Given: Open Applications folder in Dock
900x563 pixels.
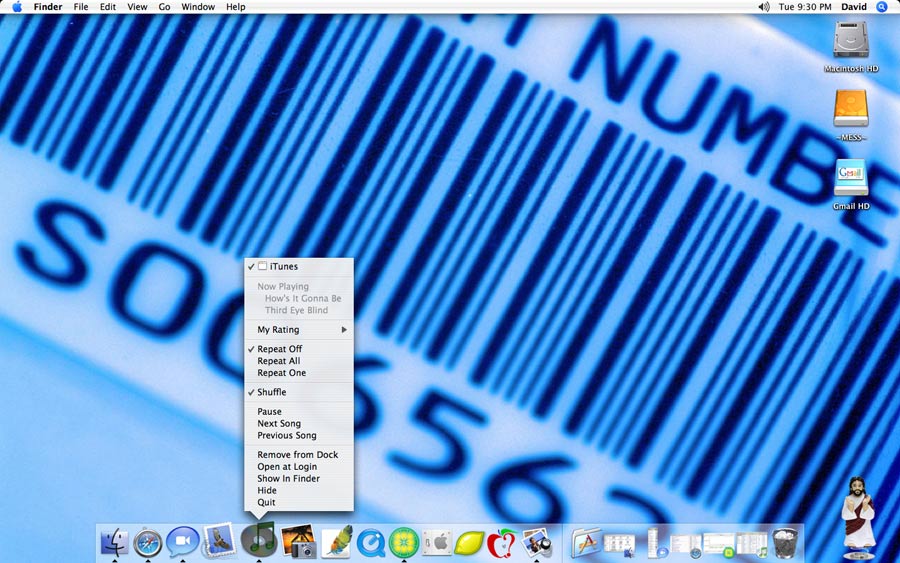Looking at the screenshot, I should tap(585, 542).
